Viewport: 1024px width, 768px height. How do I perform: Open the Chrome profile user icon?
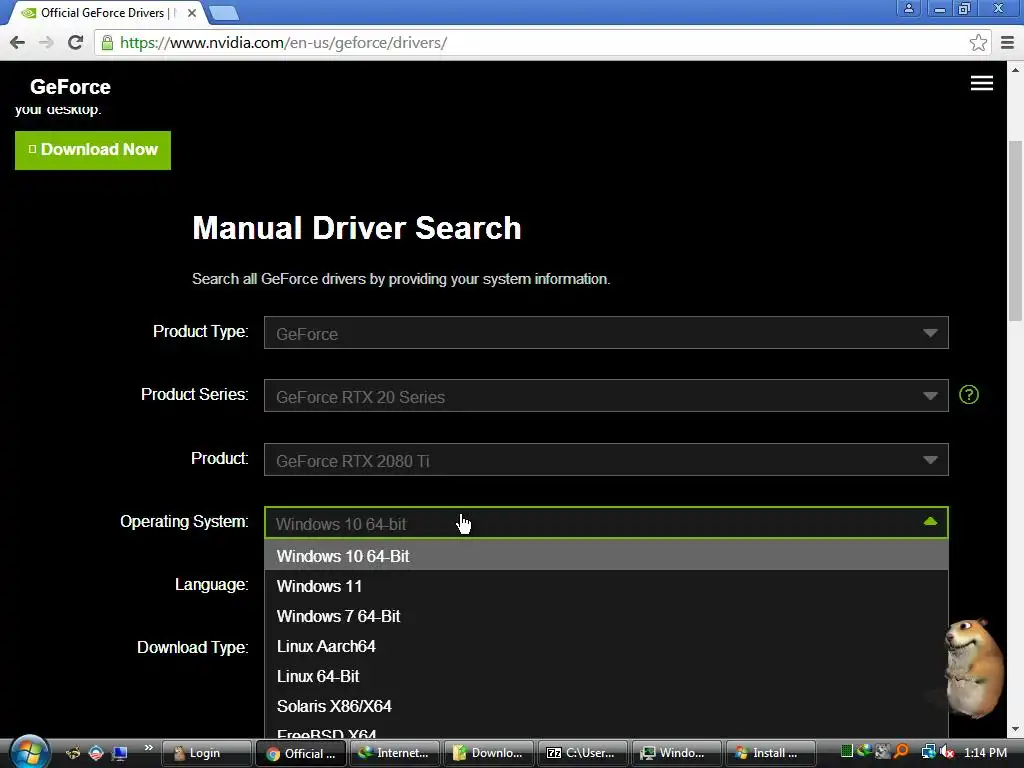pyautogui.click(x=908, y=8)
